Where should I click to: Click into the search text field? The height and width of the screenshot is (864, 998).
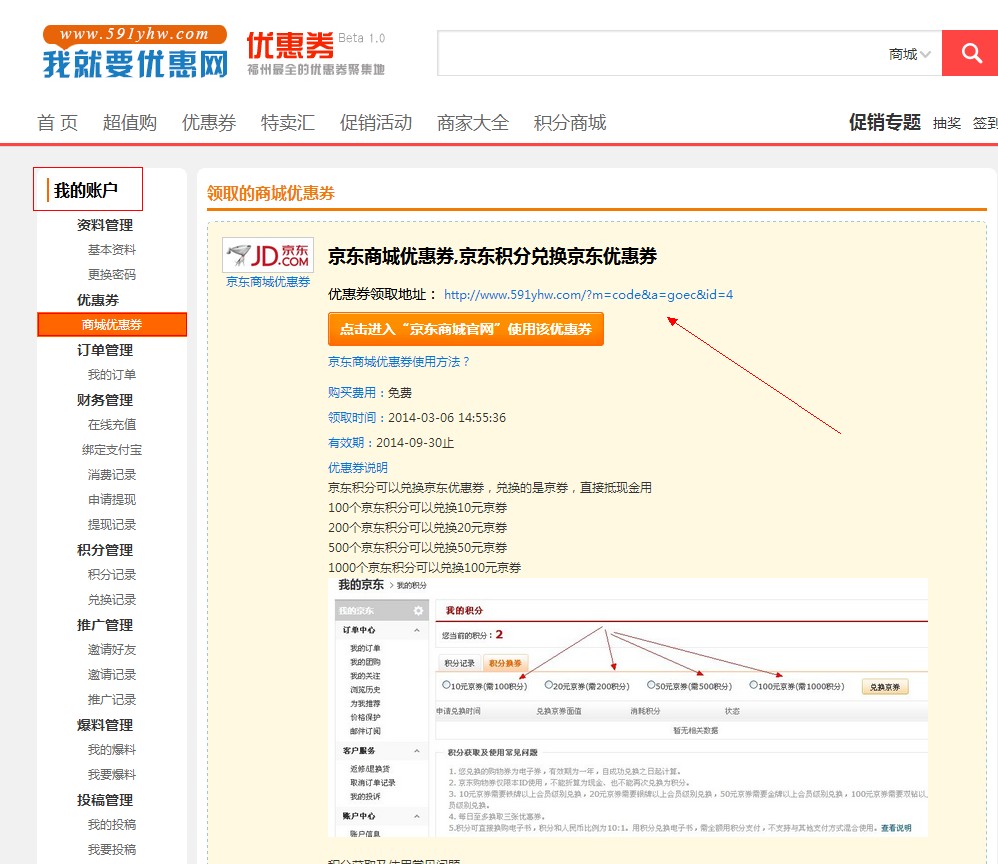[660, 53]
